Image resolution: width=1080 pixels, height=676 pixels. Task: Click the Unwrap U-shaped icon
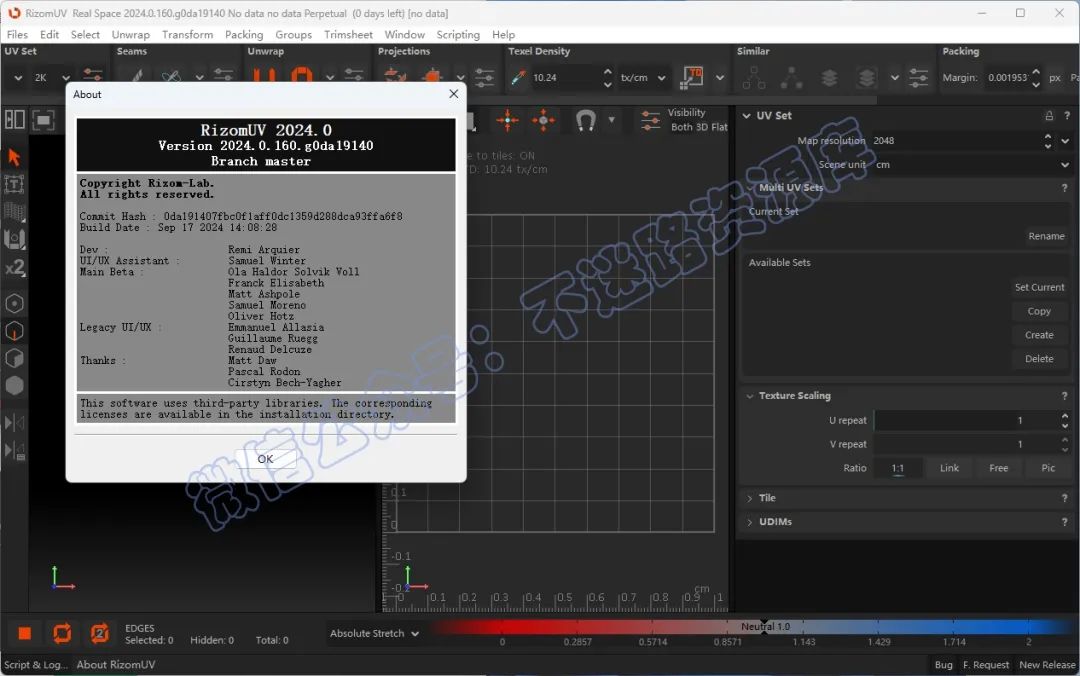tap(264, 76)
